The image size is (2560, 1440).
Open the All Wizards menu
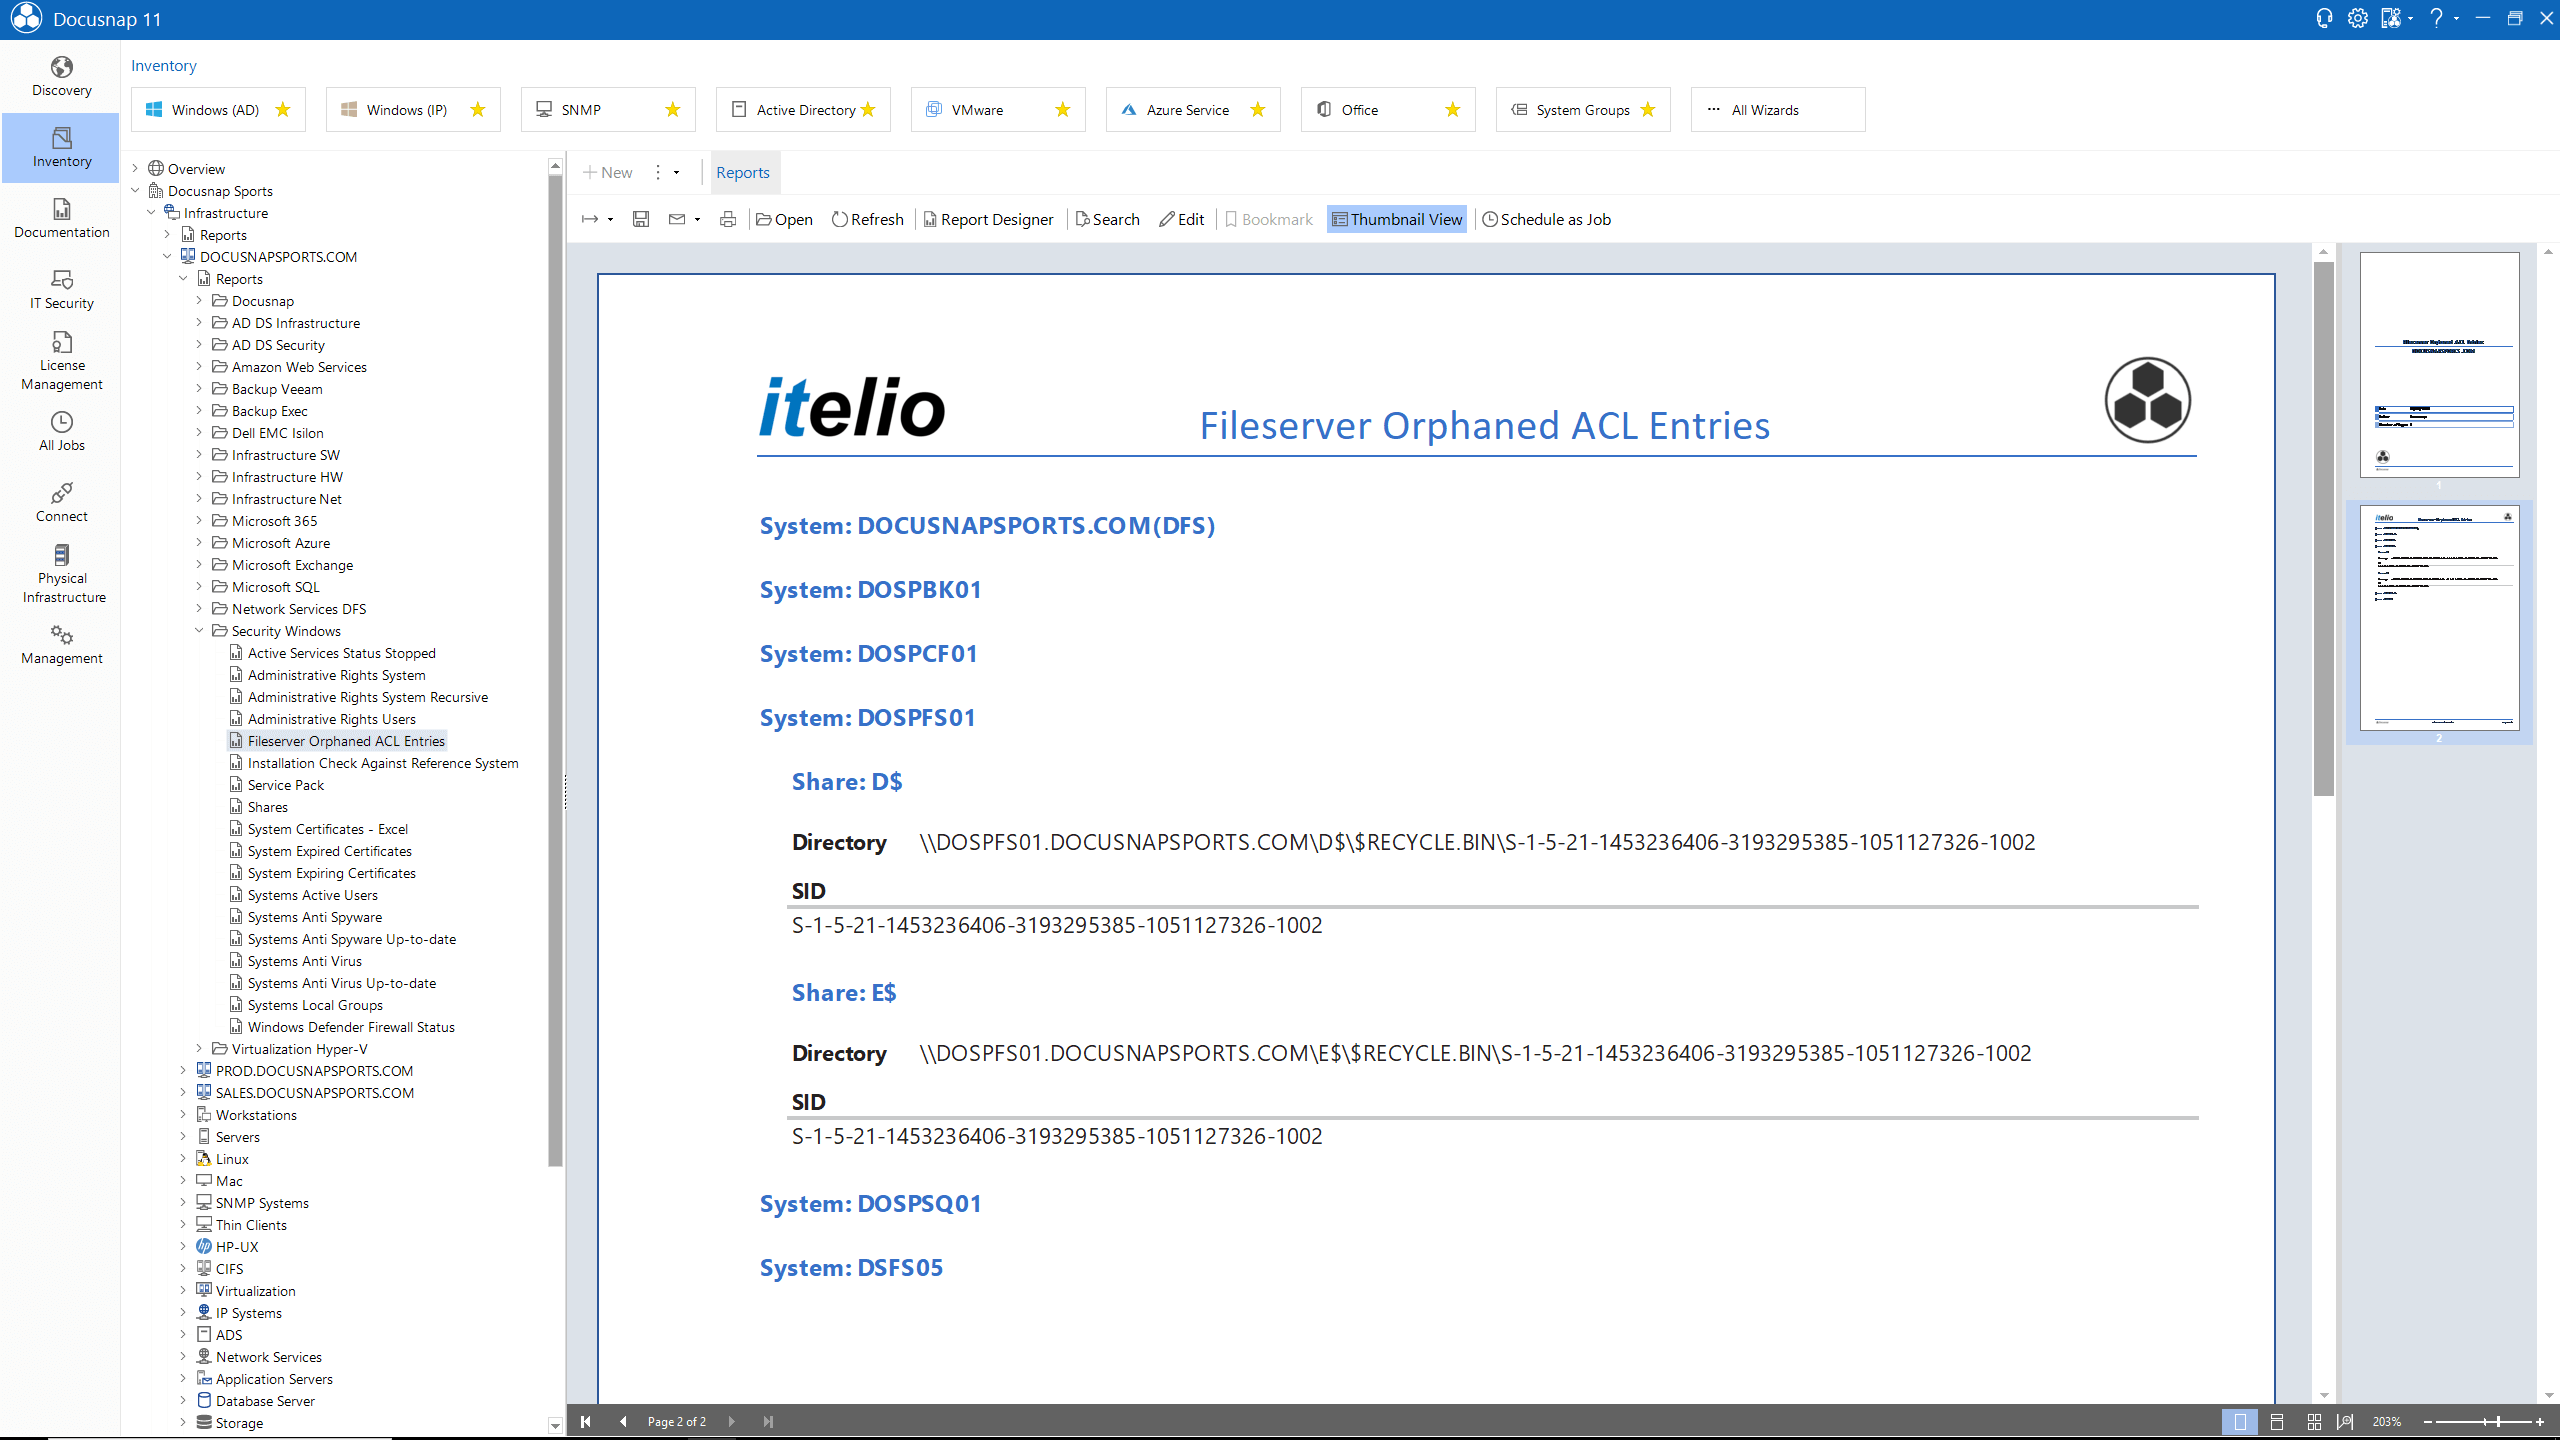(1777, 110)
